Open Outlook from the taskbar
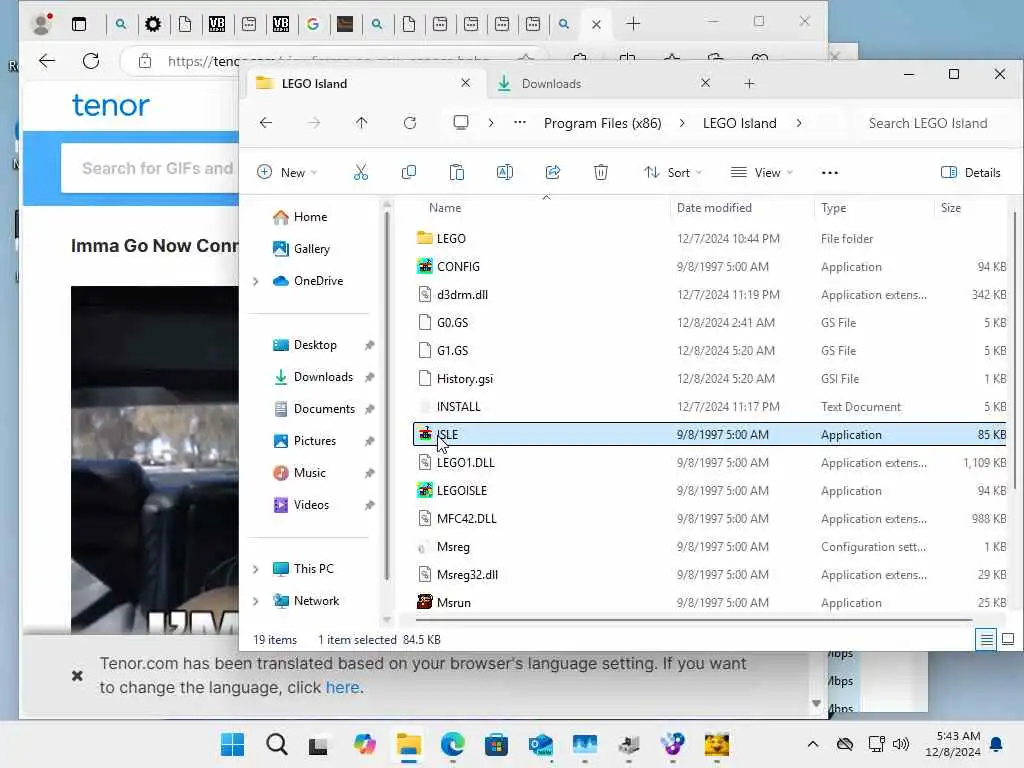Image resolution: width=1024 pixels, height=768 pixels. [x=541, y=744]
